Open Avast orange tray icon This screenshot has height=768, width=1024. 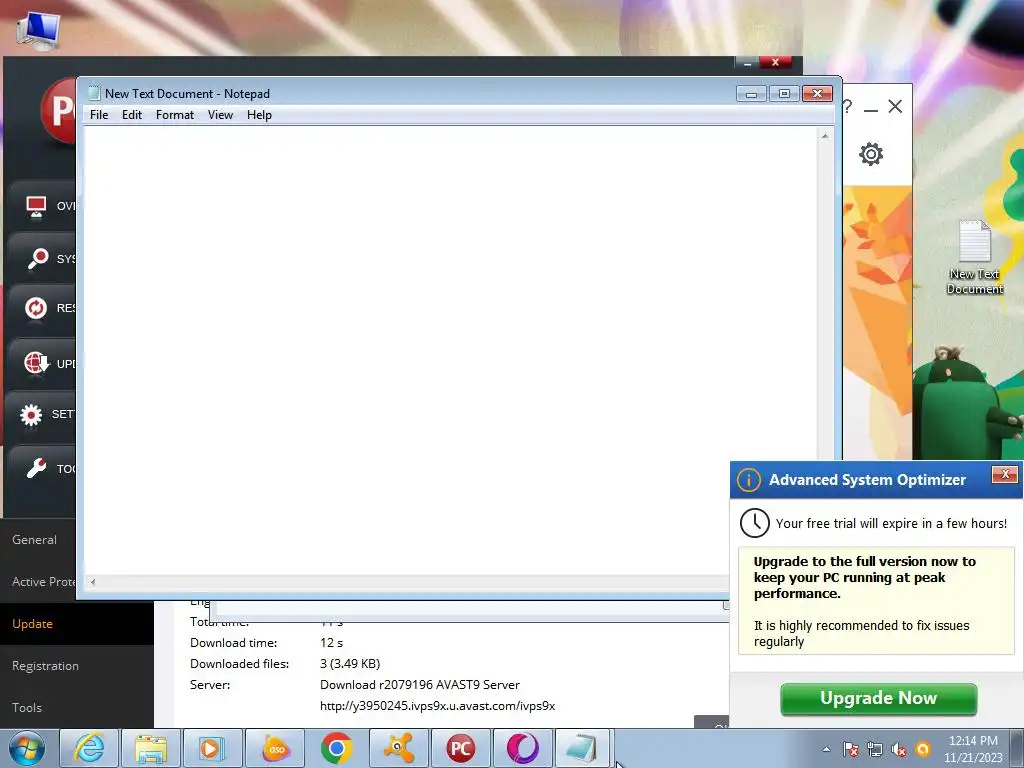[x=923, y=749]
